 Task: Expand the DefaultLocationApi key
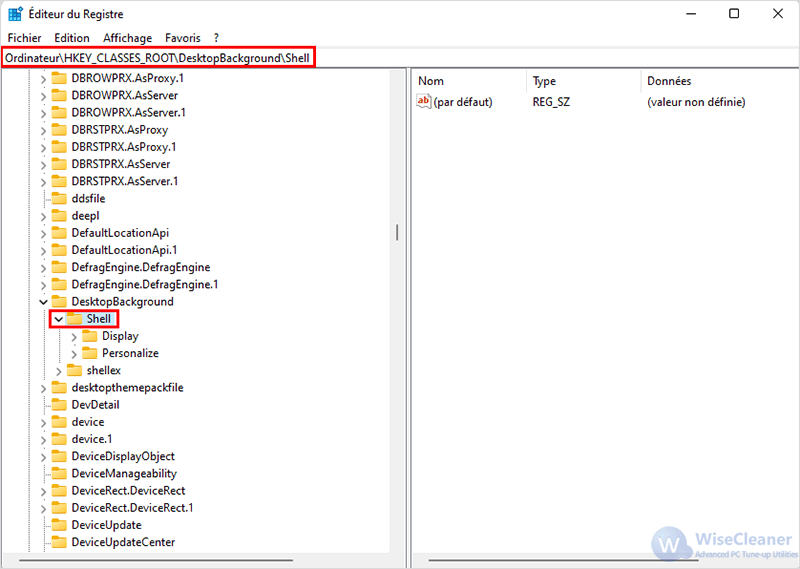[x=43, y=233]
